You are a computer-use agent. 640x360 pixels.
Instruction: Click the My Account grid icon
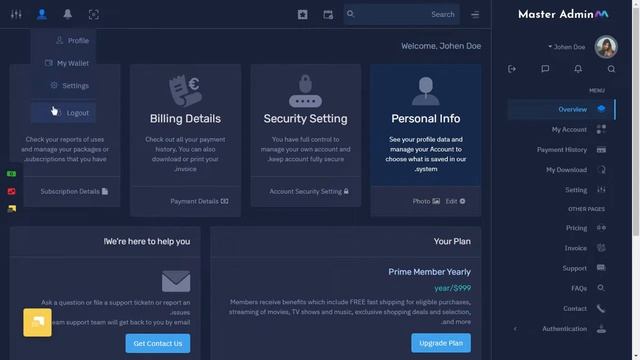(x=601, y=129)
